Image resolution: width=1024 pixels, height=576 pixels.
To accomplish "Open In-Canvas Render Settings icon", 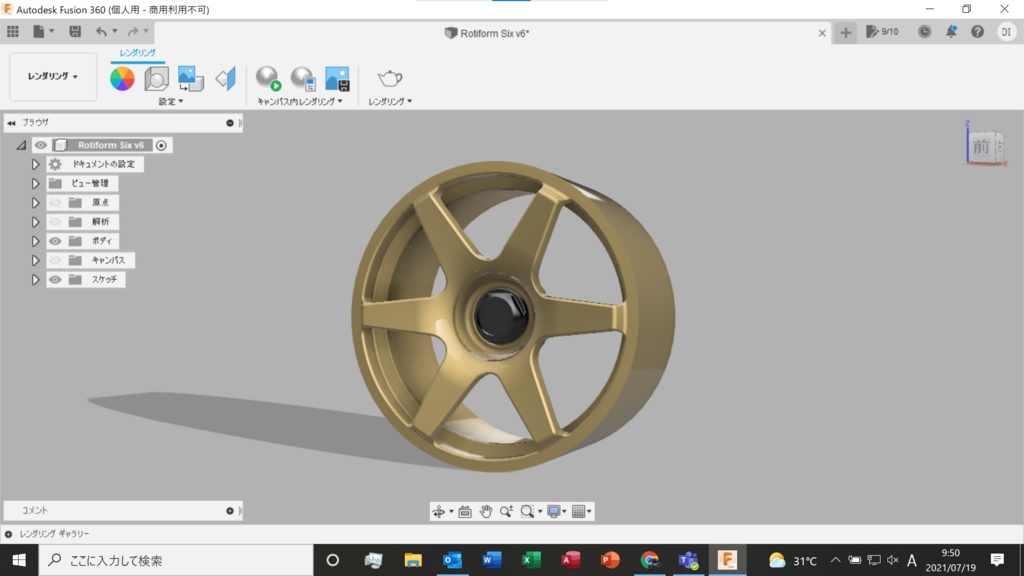I will pos(303,78).
